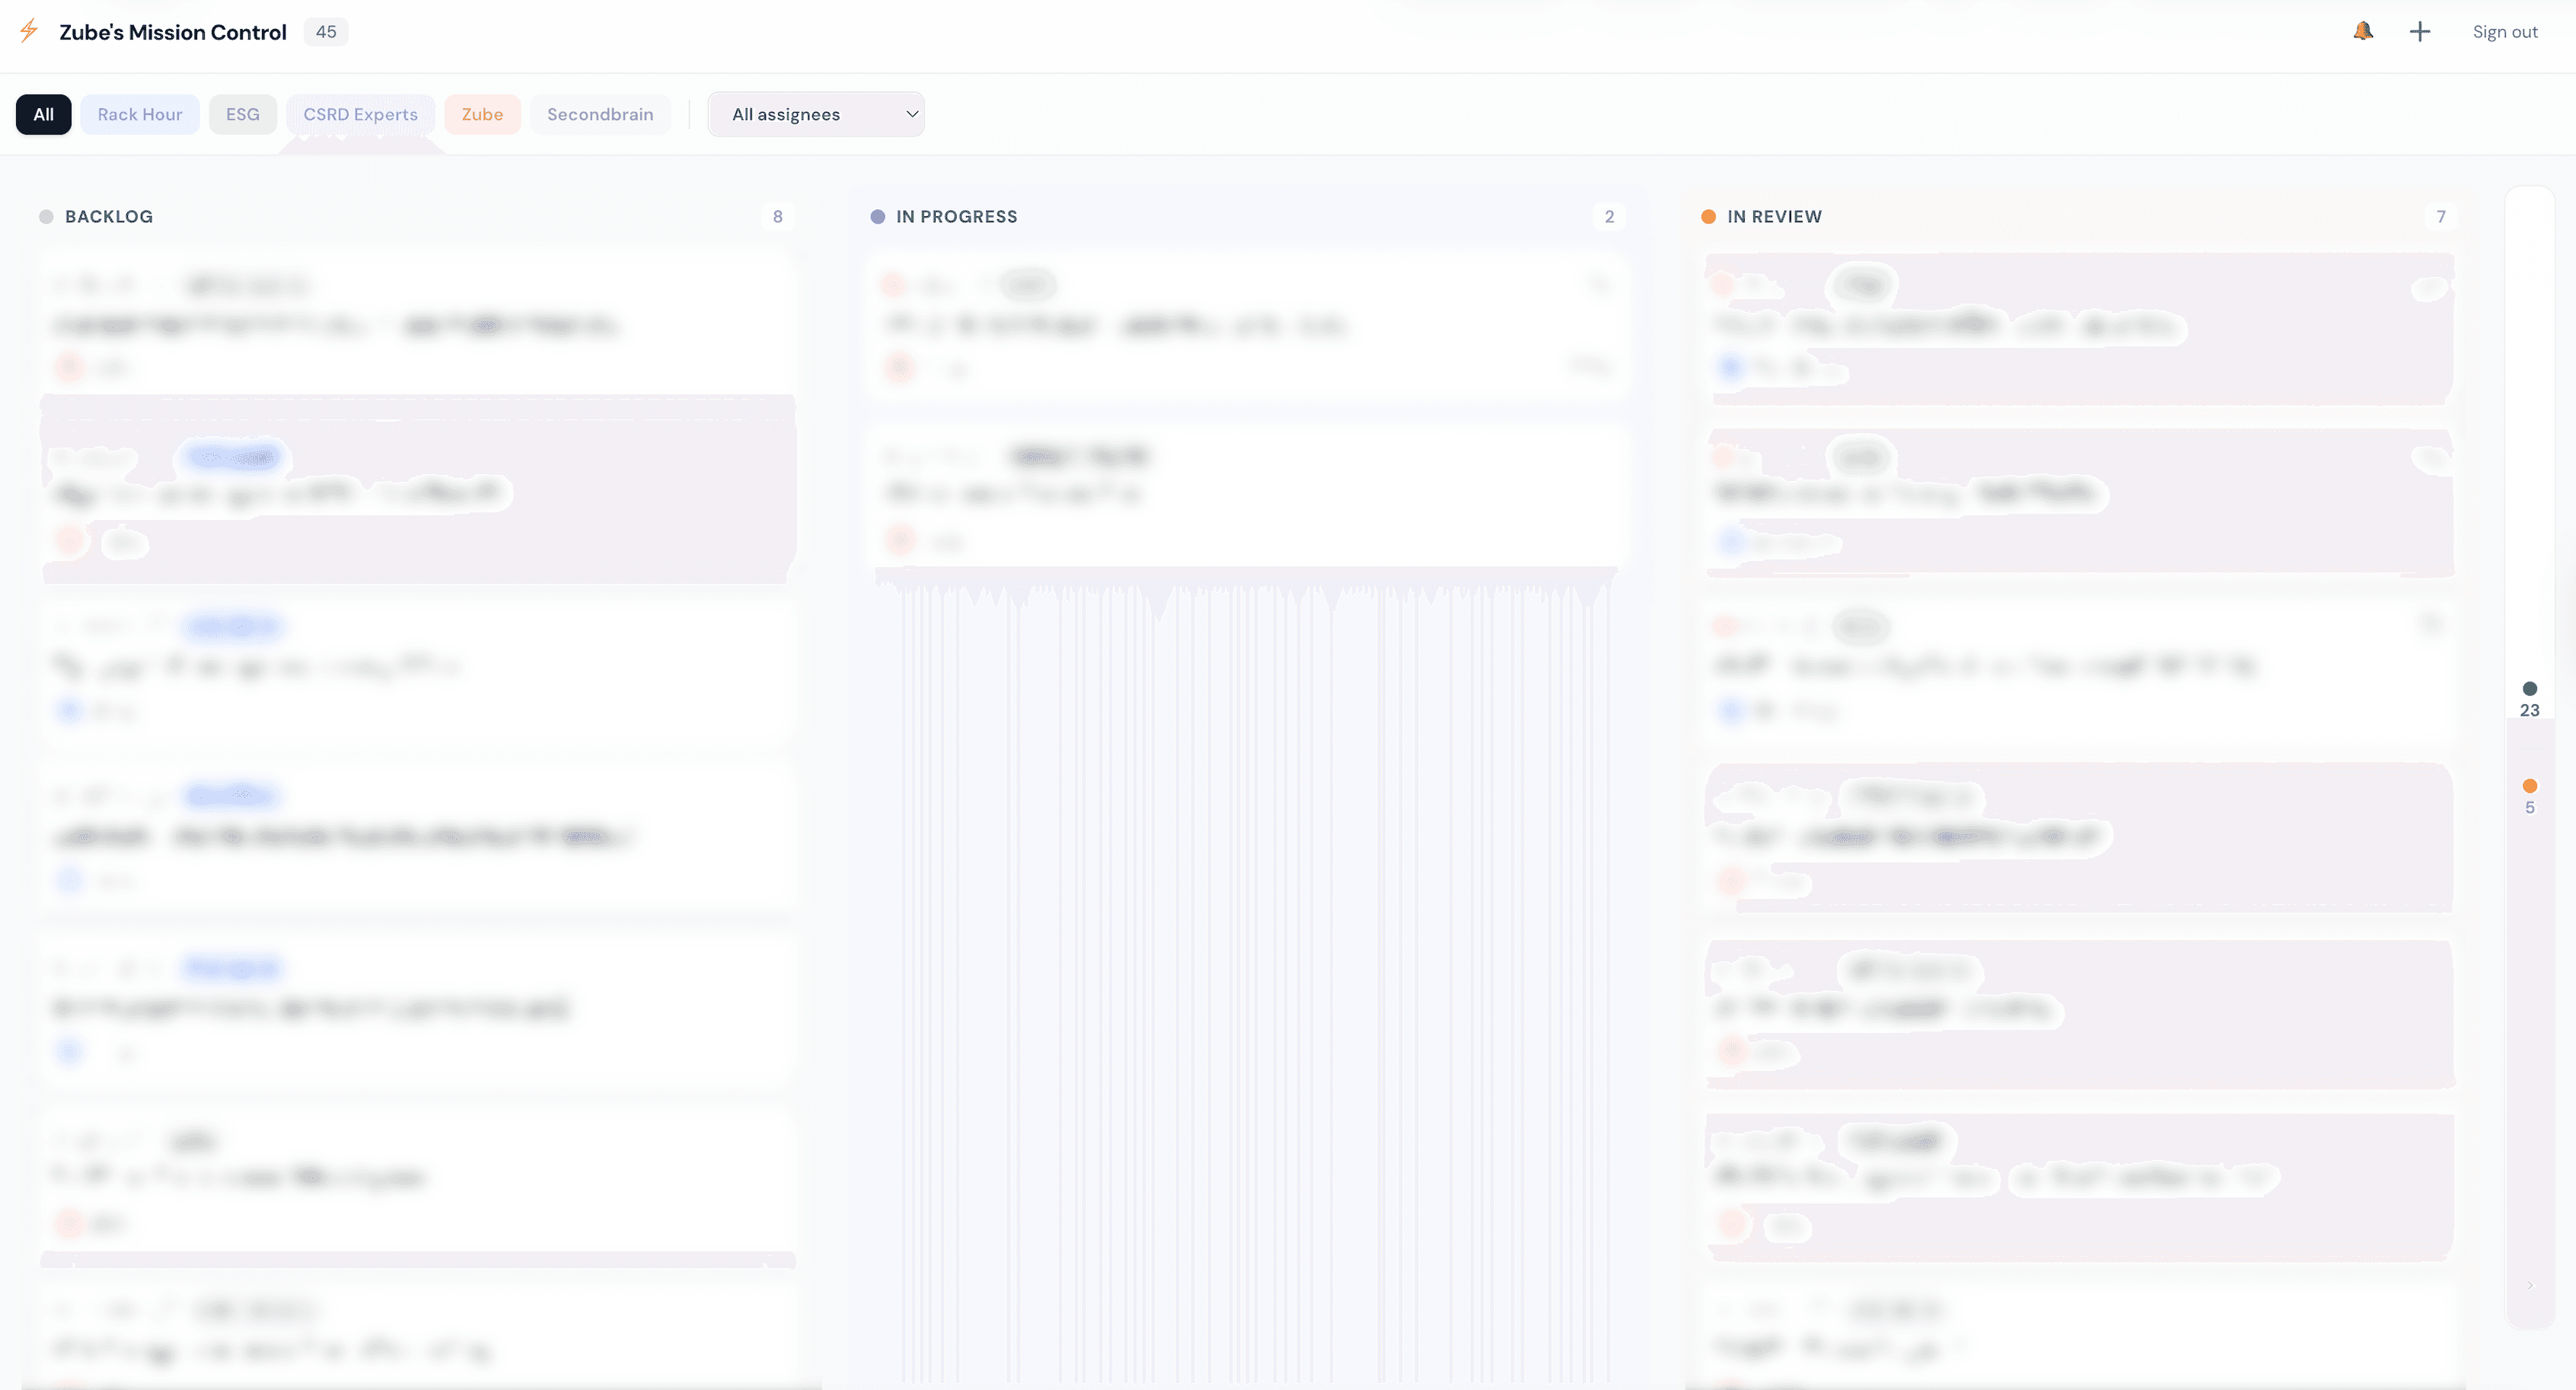
Task: Open notifications with the bell icon
Action: point(2363,31)
